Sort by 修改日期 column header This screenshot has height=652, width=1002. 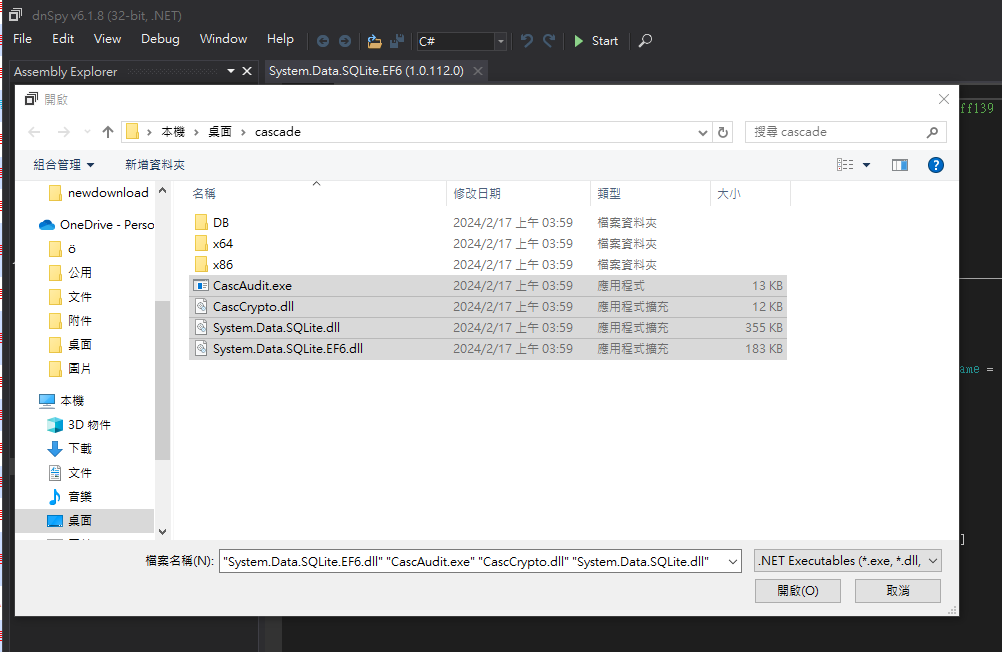pyautogui.click(x=518, y=193)
